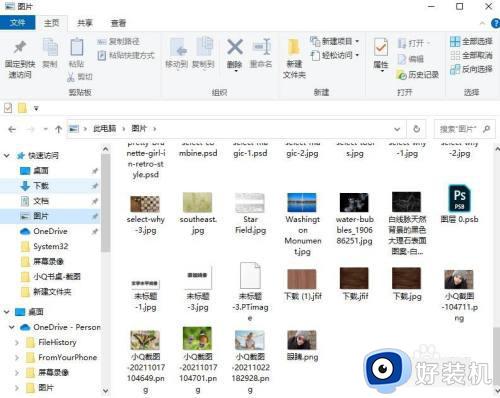Click the Copy to icon
This screenshot has height=398, width=500.
(x=203, y=53)
